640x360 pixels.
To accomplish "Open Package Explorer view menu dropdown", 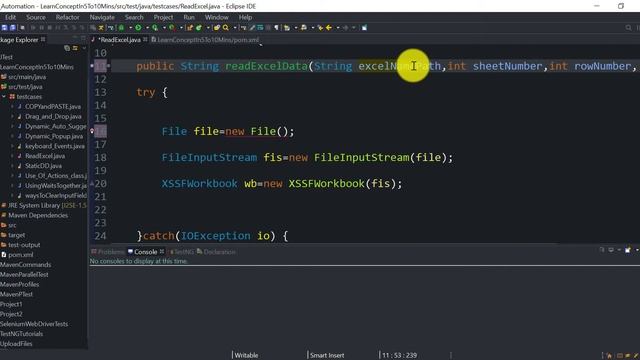I will point(84,48).
